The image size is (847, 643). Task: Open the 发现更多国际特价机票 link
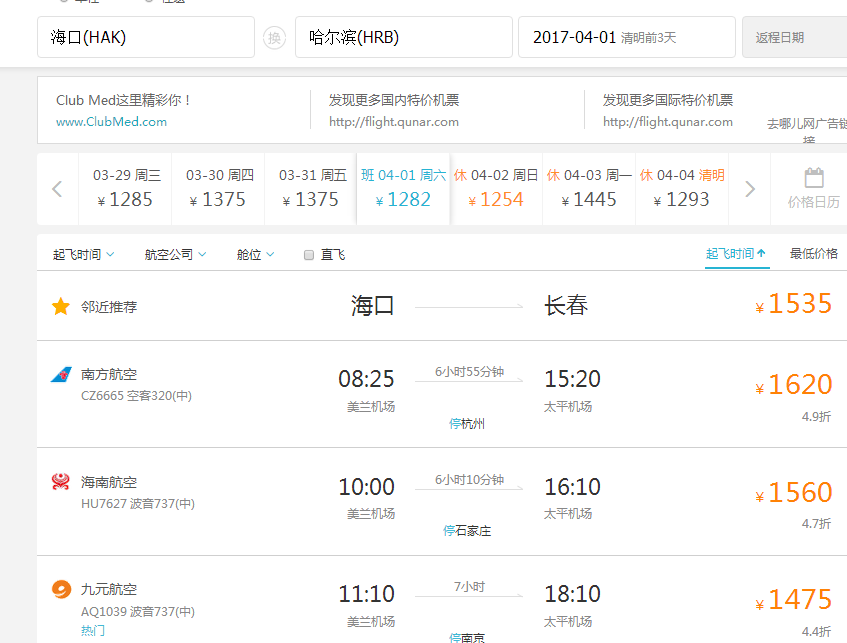668,100
